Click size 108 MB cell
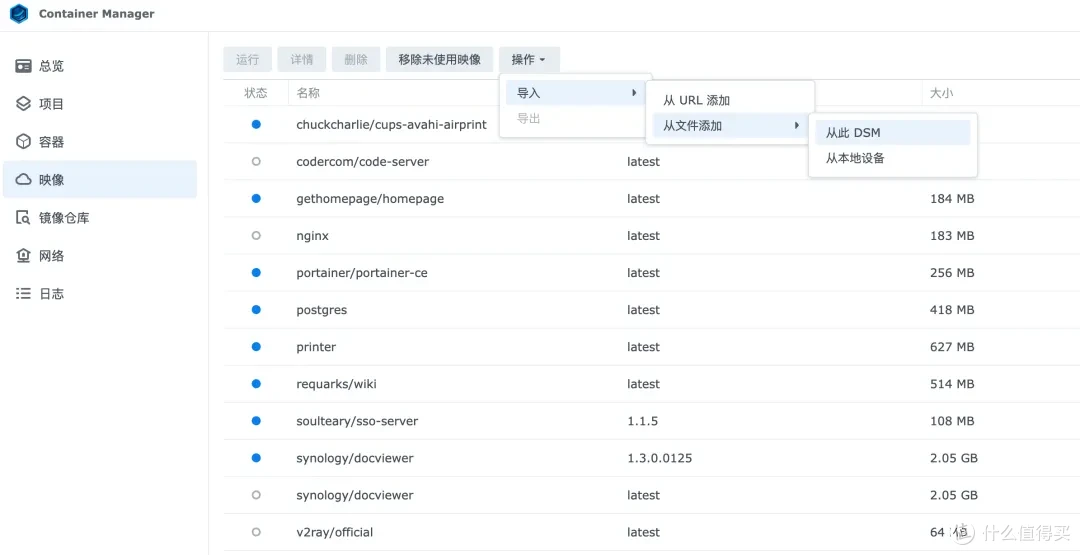The height and width of the screenshot is (555, 1080). pos(952,421)
